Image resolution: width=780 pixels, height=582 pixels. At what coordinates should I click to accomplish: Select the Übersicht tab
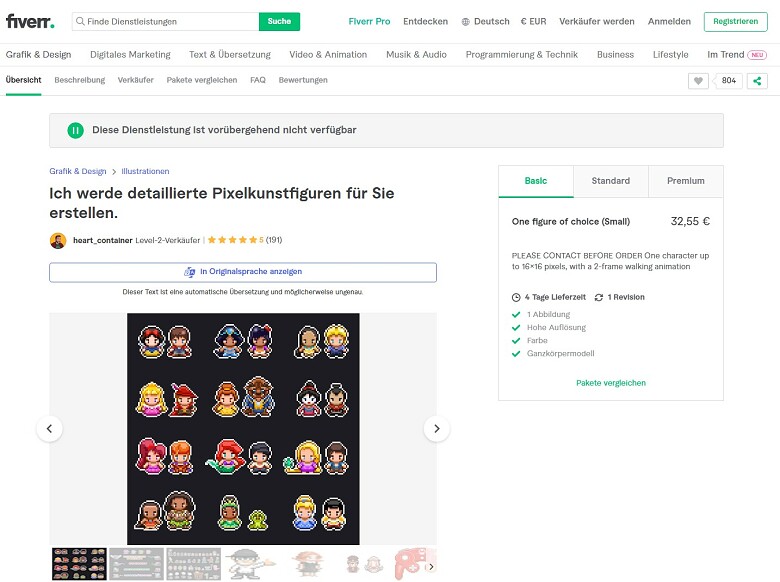tap(23, 80)
